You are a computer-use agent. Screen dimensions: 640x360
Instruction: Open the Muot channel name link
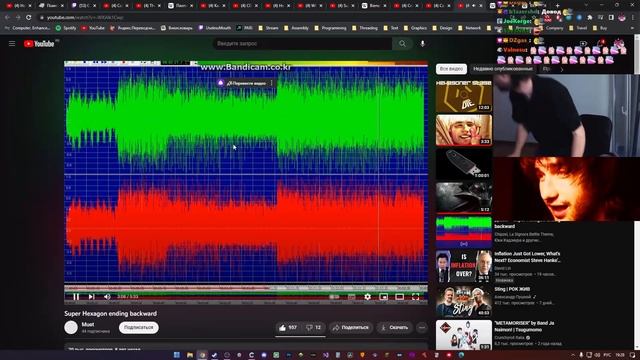pyautogui.click(x=88, y=324)
